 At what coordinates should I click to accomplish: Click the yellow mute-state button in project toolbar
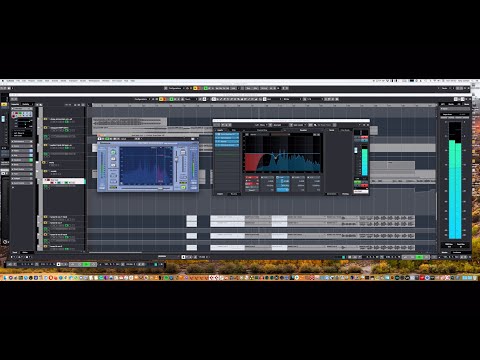162,99
